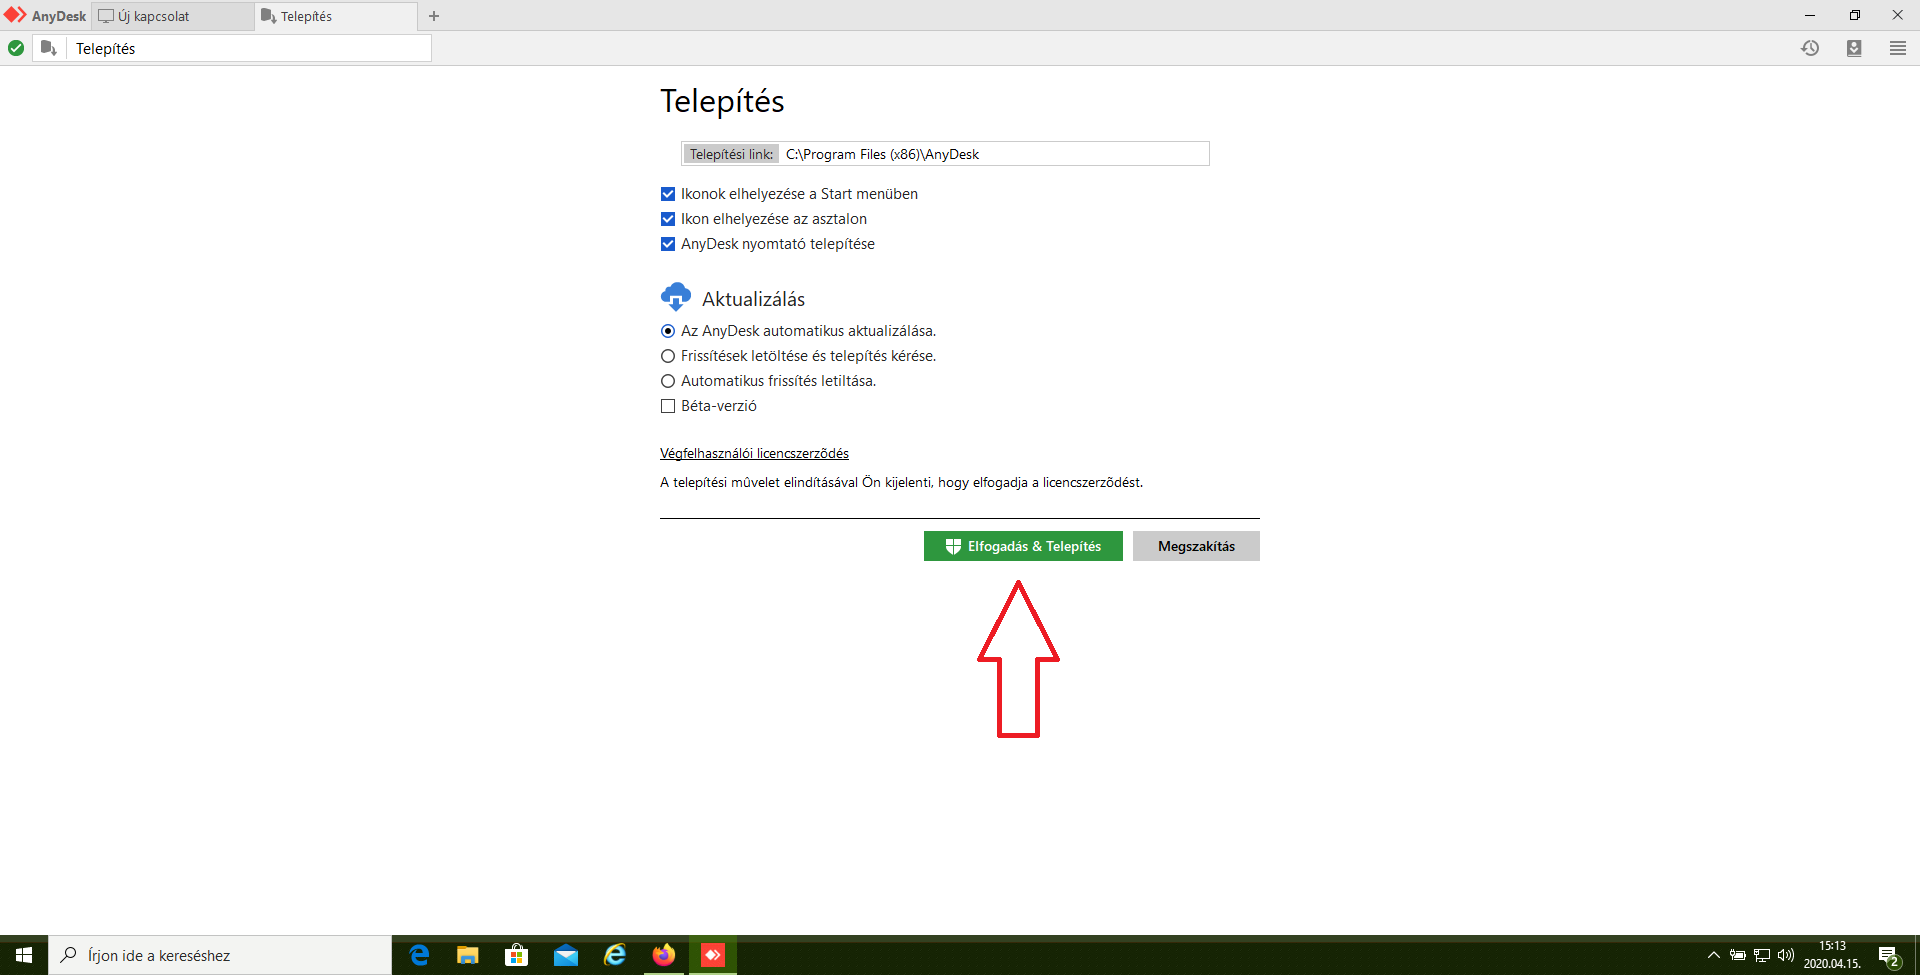Screen dimensions: 1920x975
Task: Click the network tray icon
Action: [x=1762, y=955]
